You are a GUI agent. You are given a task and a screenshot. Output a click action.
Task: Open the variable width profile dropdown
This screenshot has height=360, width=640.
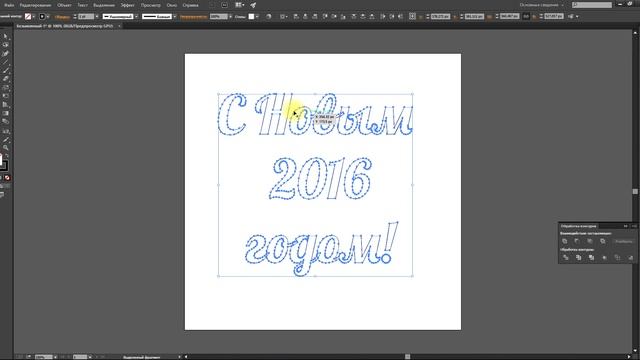(x=136, y=17)
